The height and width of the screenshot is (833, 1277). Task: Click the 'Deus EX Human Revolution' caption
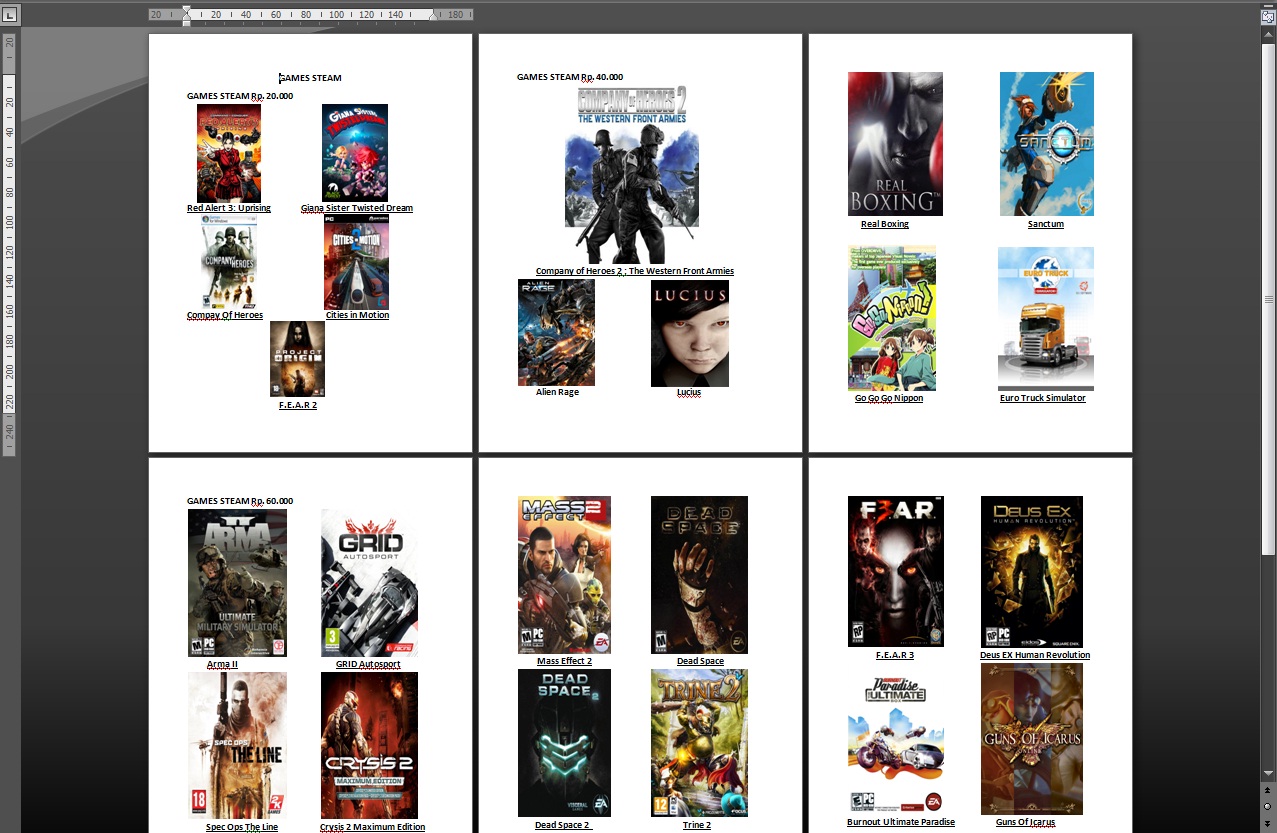click(1035, 655)
